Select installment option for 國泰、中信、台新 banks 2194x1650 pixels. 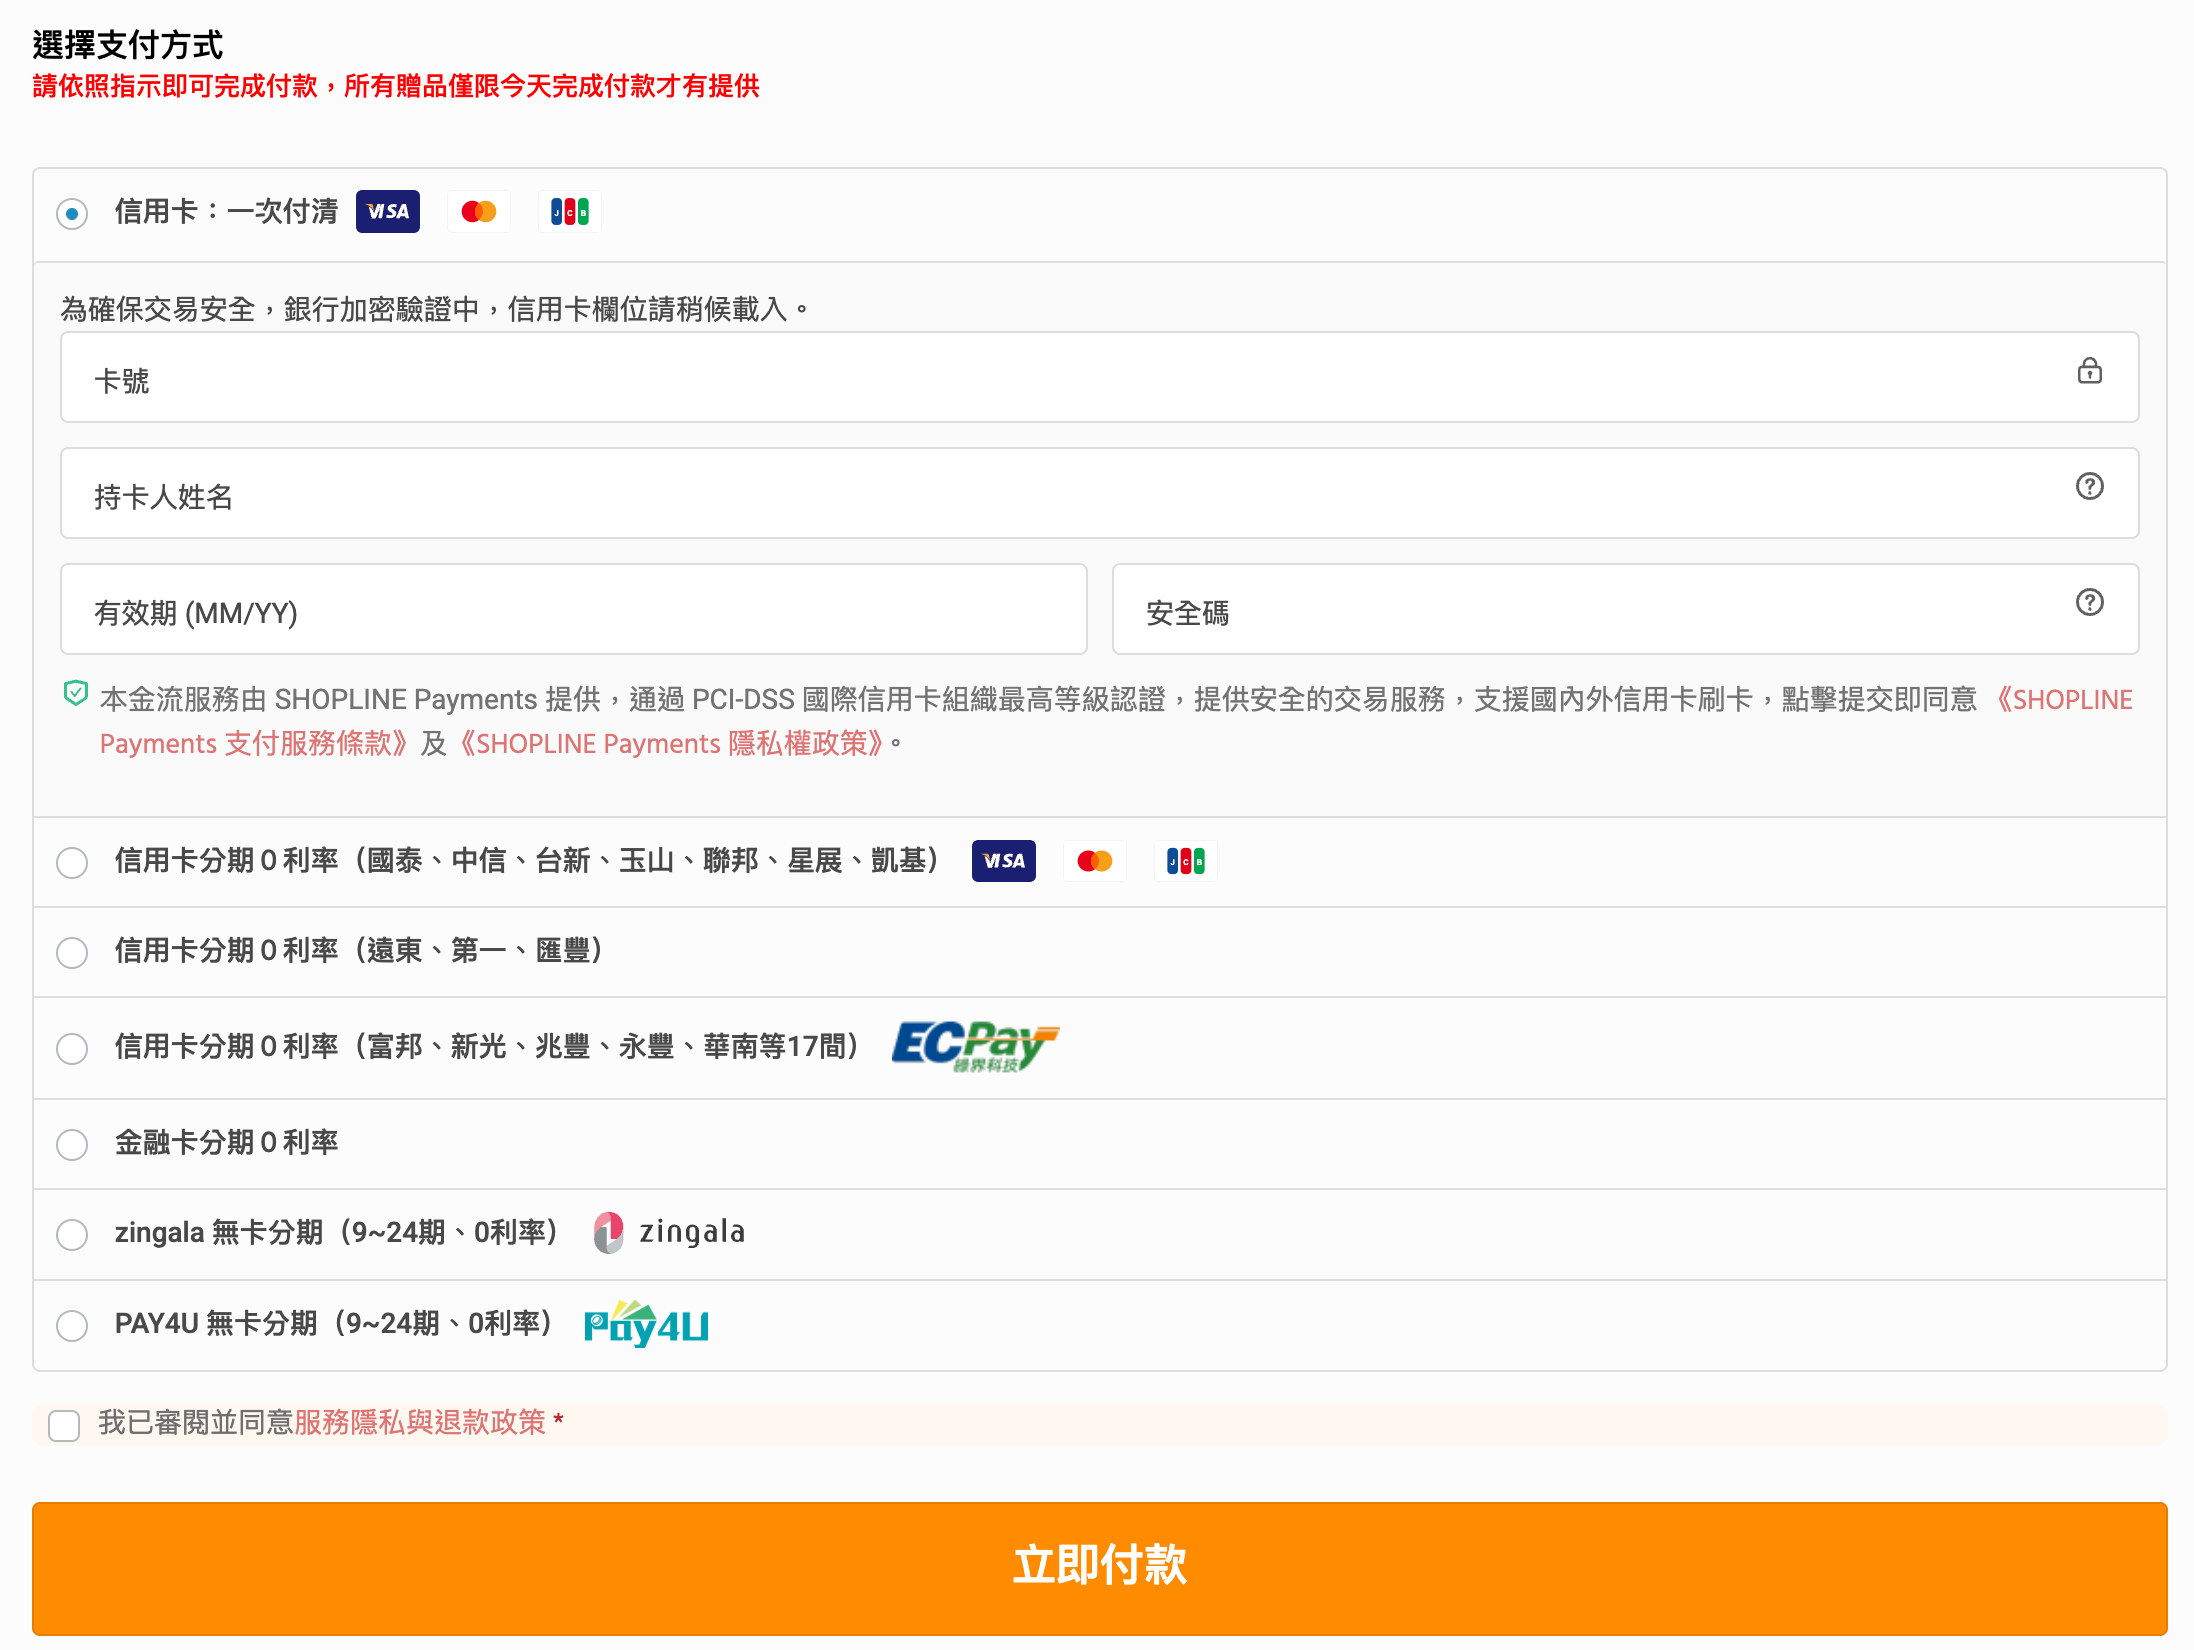(72, 862)
